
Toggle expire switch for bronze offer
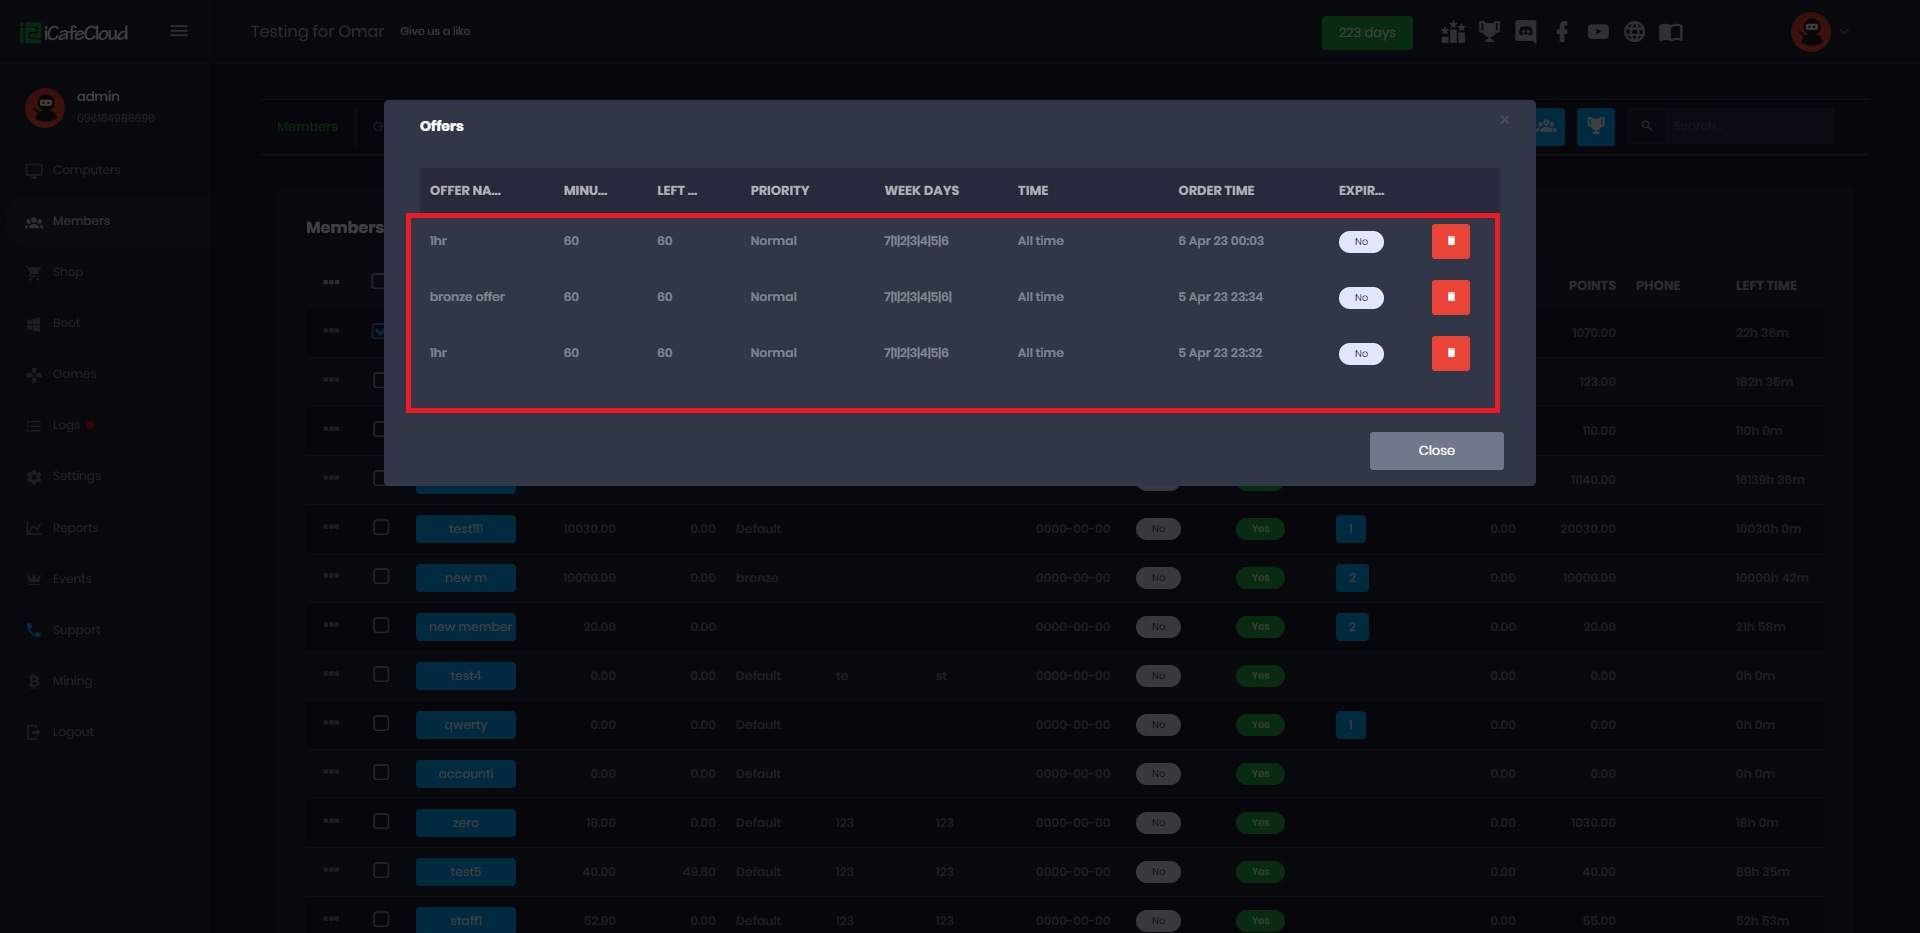pyautogui.click(x=1361, y=298)
